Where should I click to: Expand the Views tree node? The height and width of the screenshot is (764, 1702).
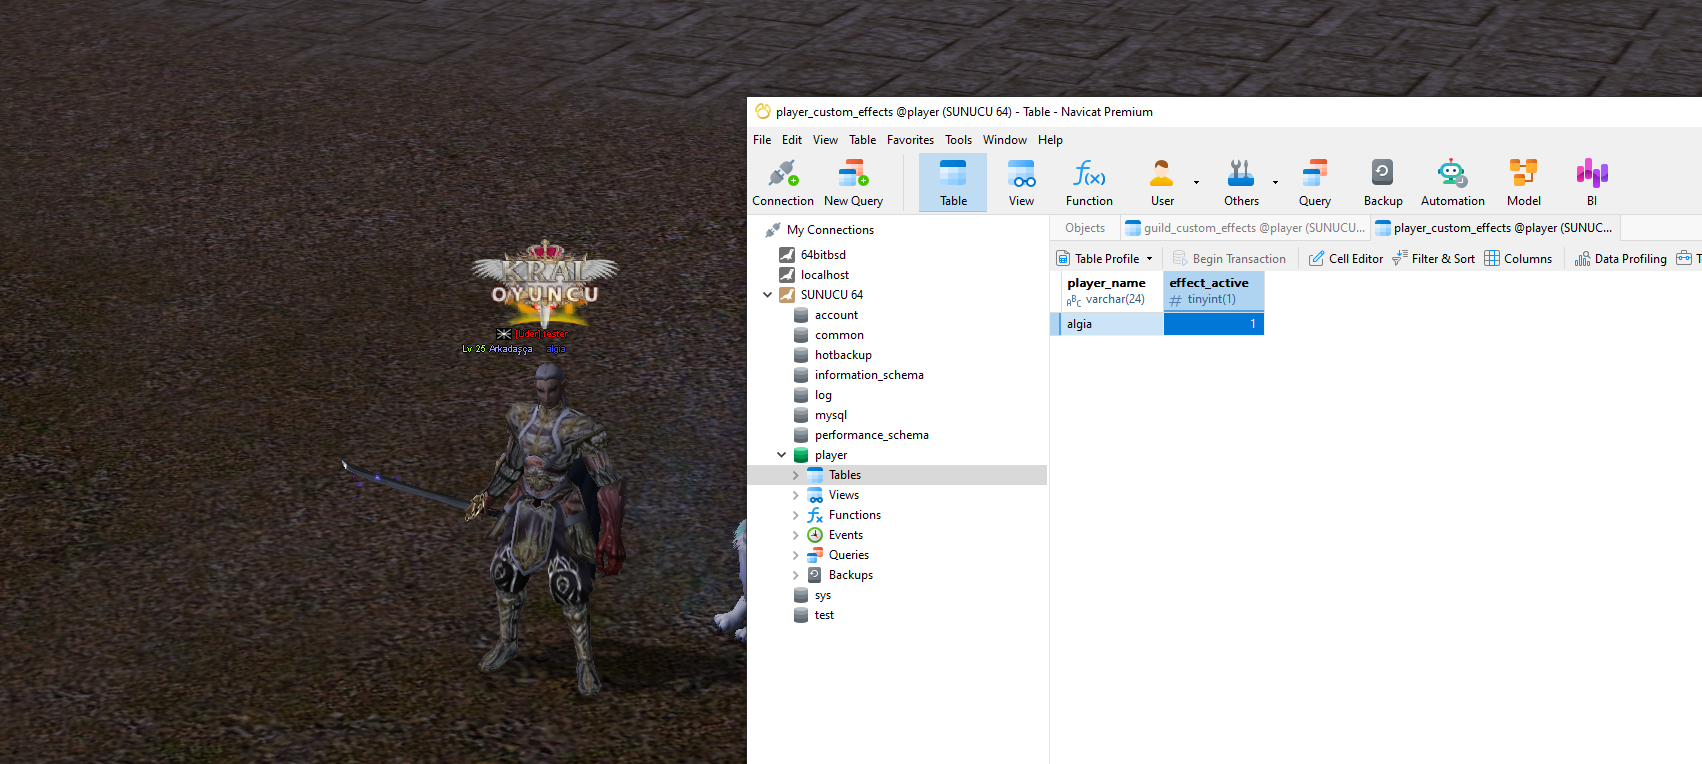[796, 495]
